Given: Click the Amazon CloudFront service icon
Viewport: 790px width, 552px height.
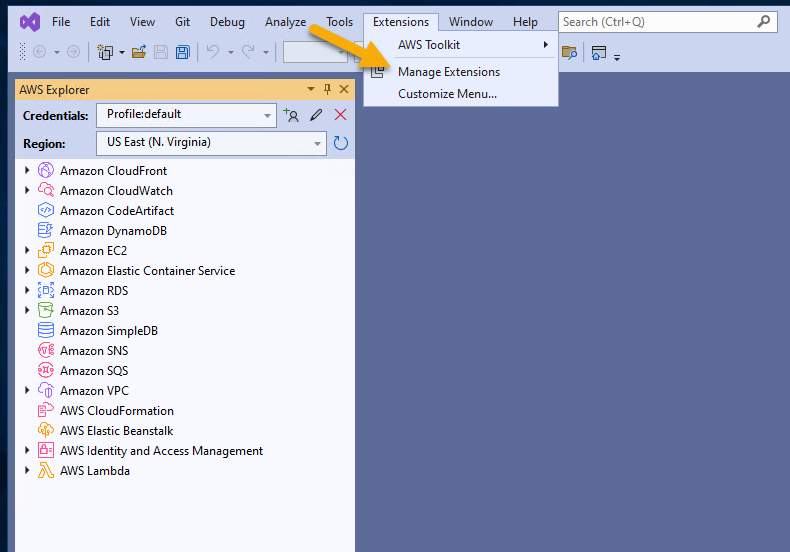Looking at the screenshot, I should click(x=46, y=170).
